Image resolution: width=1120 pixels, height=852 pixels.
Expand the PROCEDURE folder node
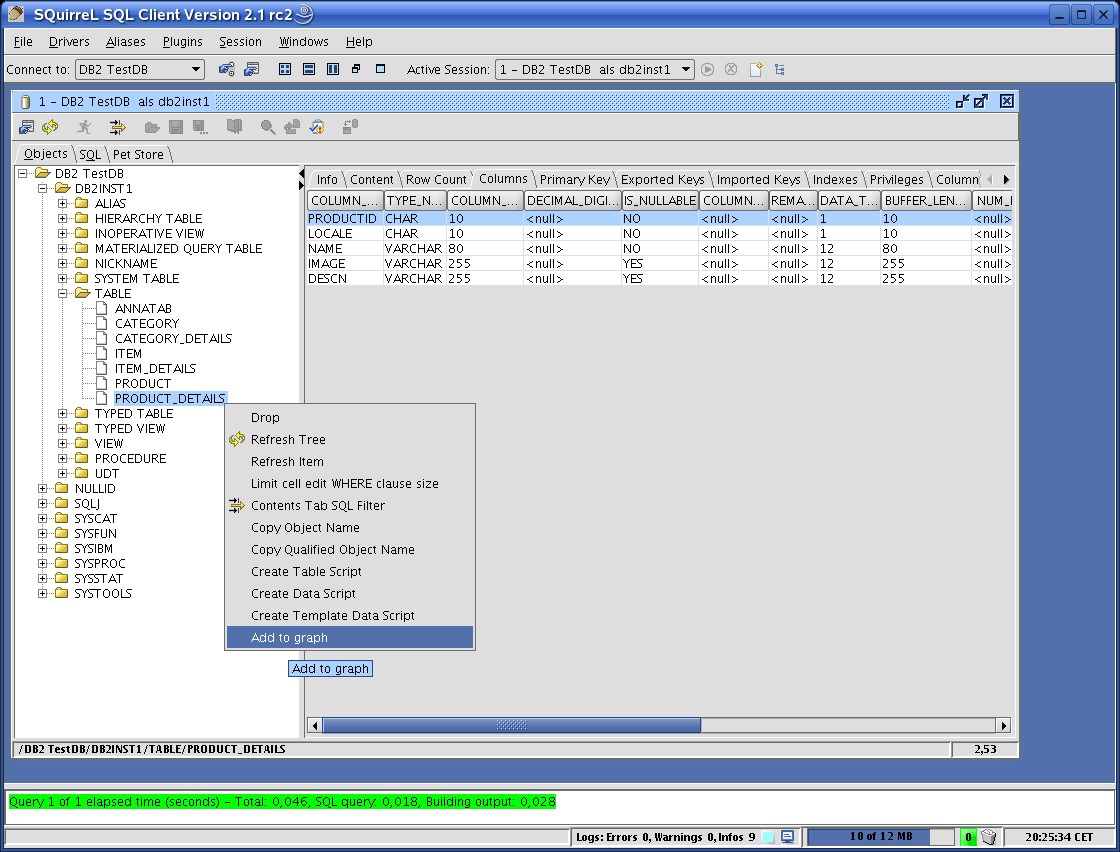tap(63, 459)
